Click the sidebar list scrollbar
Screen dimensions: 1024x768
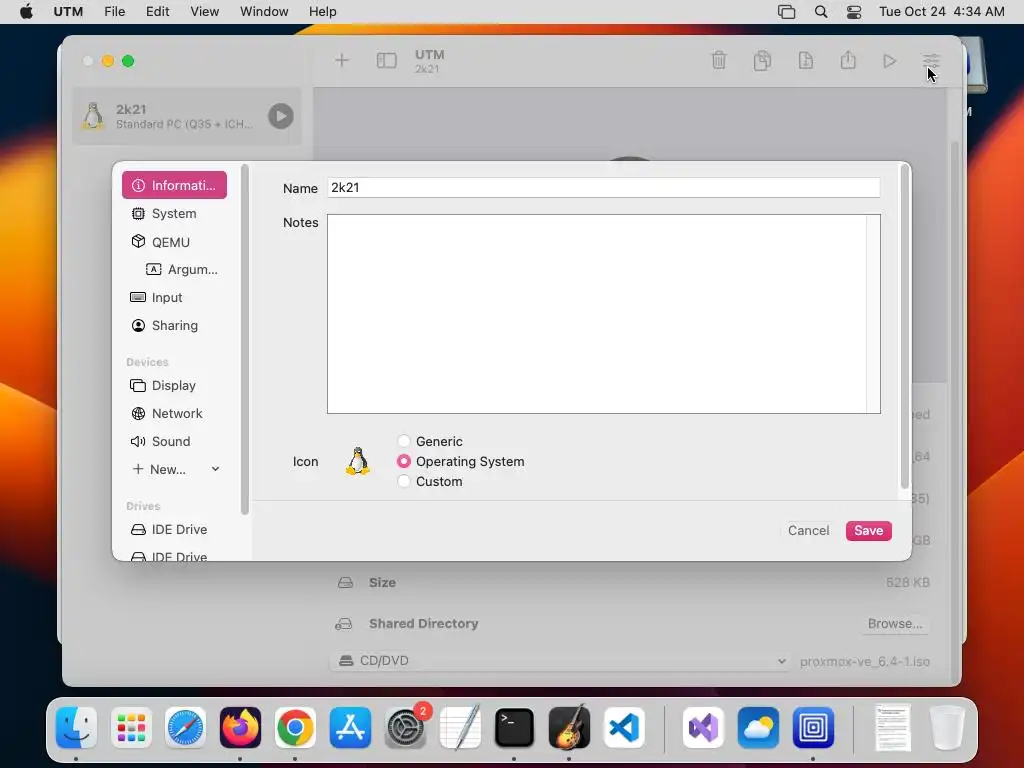tap(245, 340)
